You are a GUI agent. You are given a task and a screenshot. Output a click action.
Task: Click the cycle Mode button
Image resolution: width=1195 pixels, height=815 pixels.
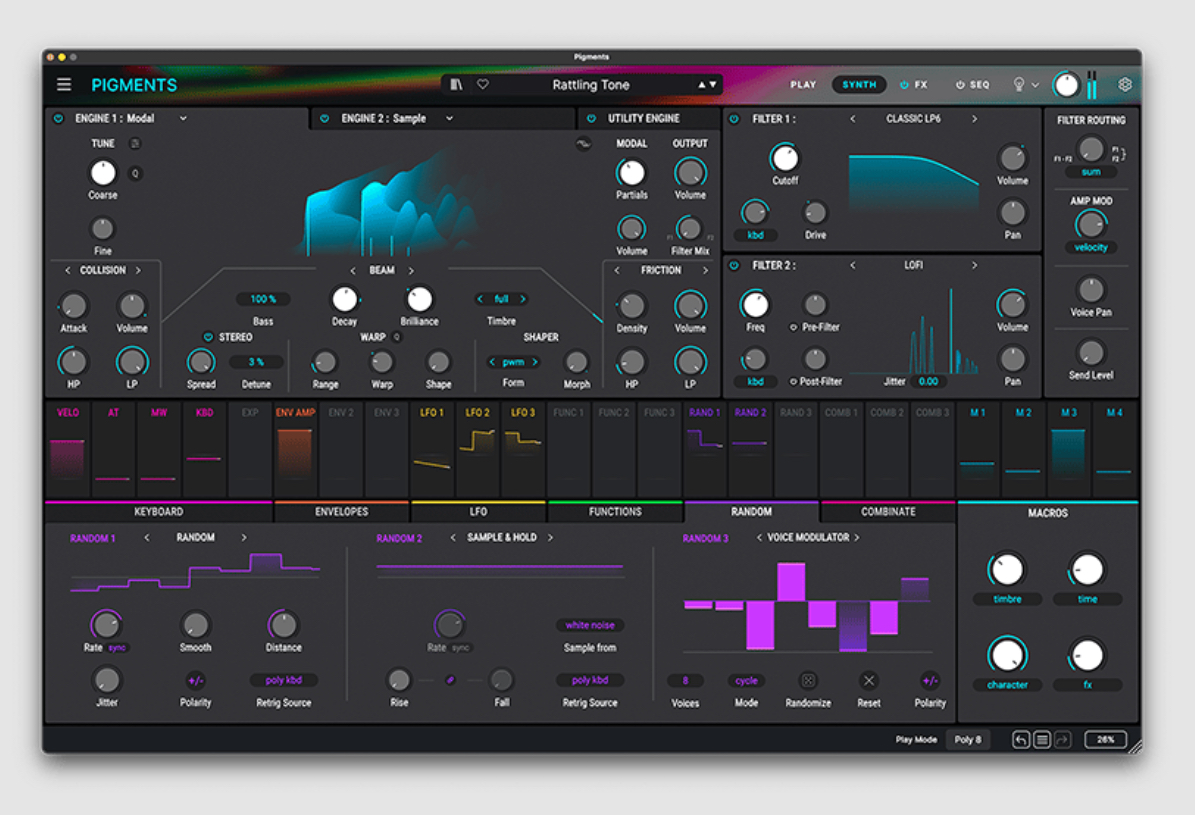pos(746,681)
